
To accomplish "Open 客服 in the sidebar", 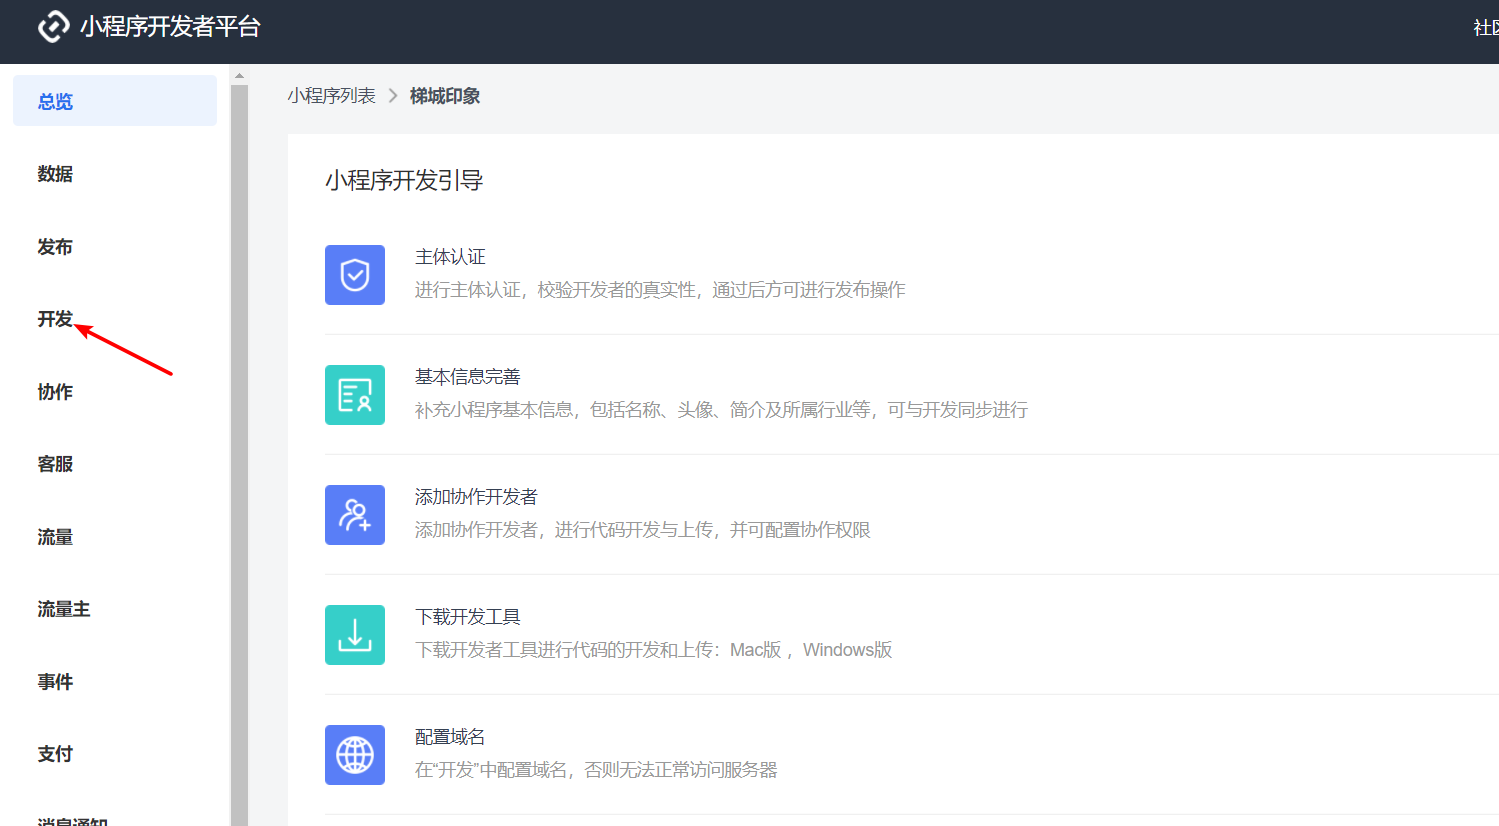I will tap(55, 464).
